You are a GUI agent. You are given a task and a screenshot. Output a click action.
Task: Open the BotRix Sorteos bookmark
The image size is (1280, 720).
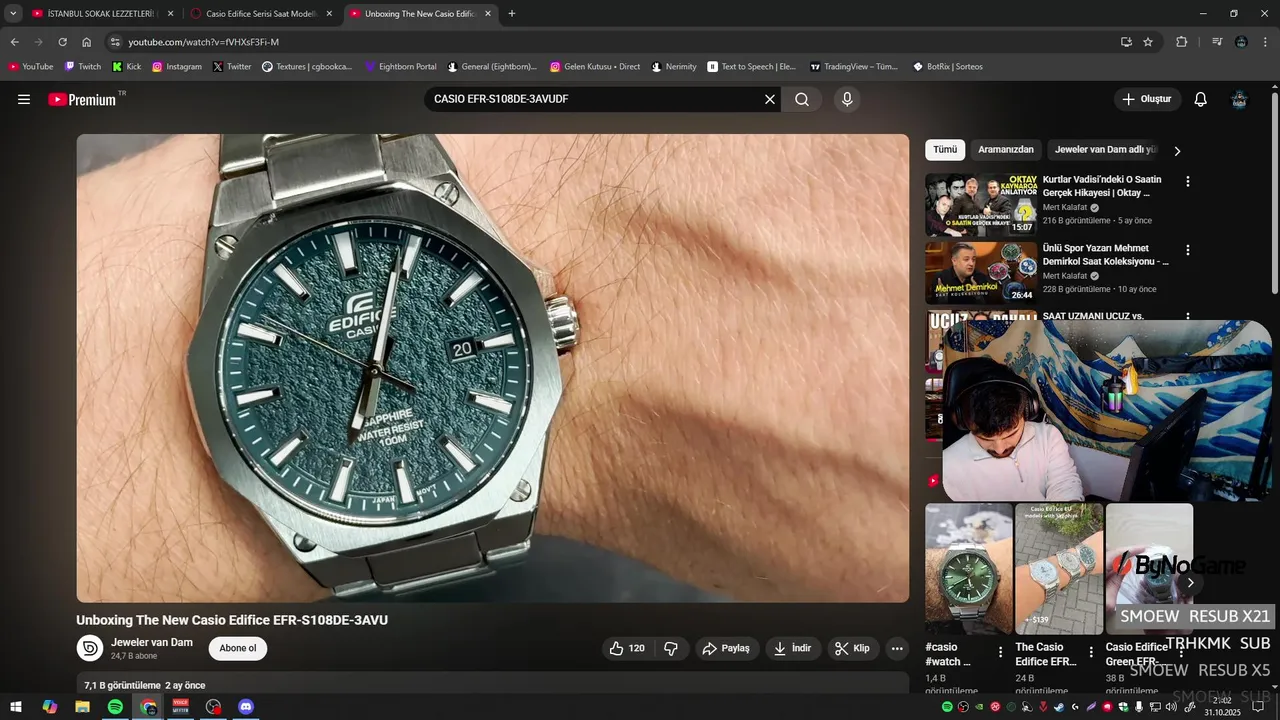948,67
